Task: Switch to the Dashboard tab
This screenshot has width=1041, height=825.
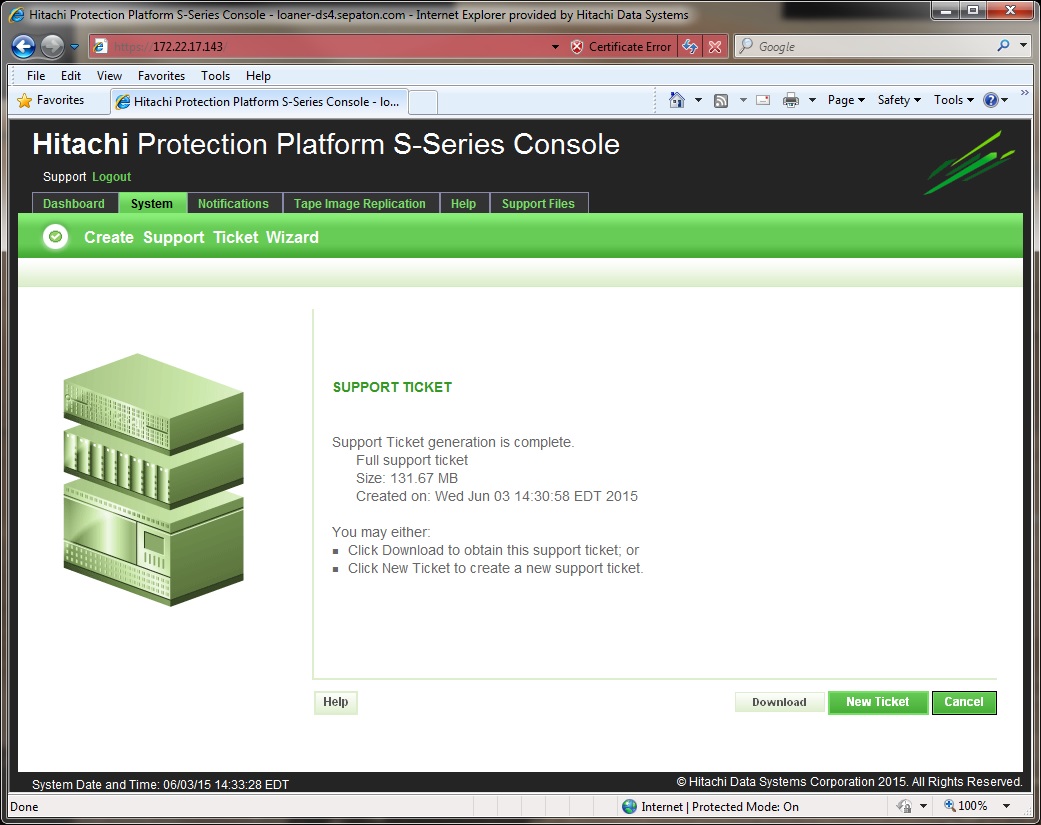Action: tap(74, 204)
